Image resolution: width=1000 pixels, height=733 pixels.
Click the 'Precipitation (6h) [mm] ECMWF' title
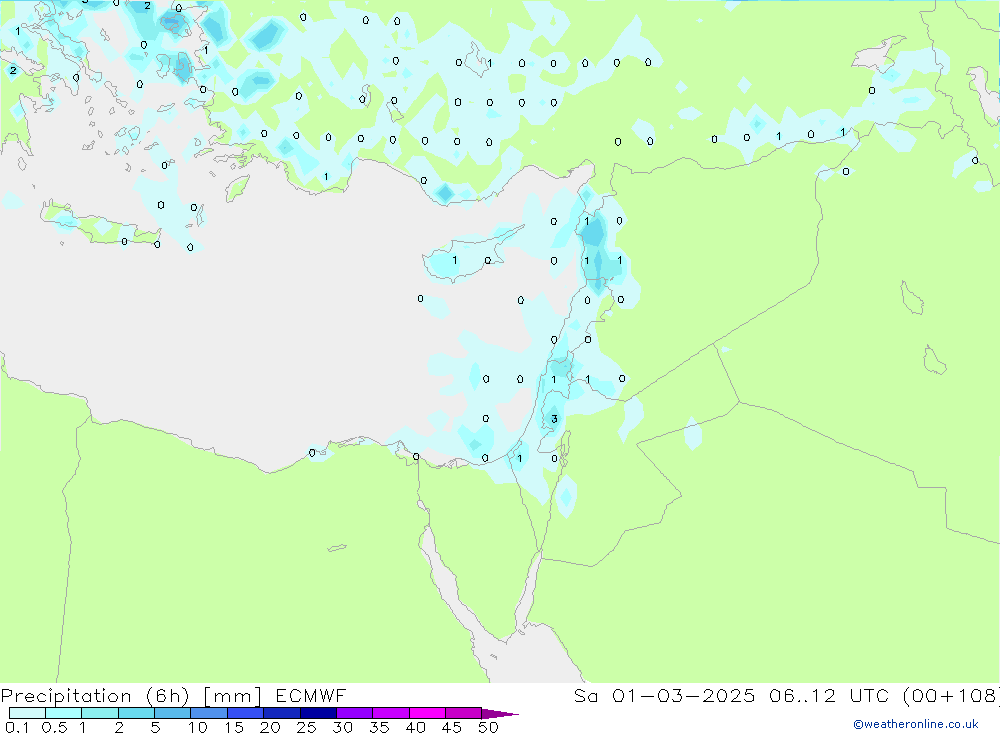(173, 696)
